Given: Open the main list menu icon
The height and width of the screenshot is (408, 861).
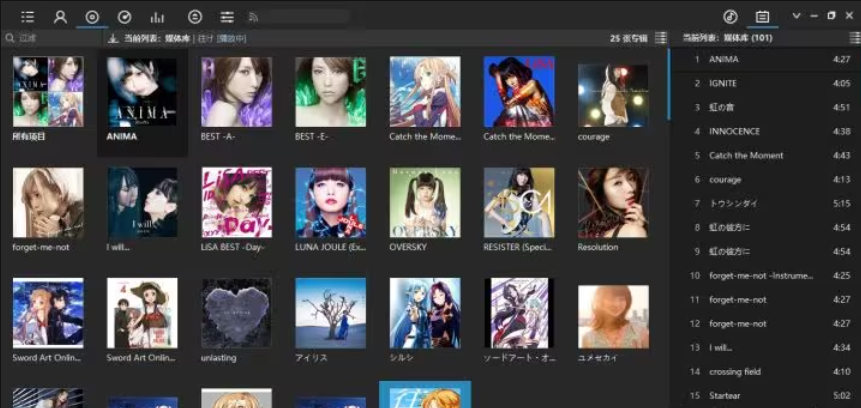Looking at the screenshot, I should pyautogui.click(x=27, y=17).
